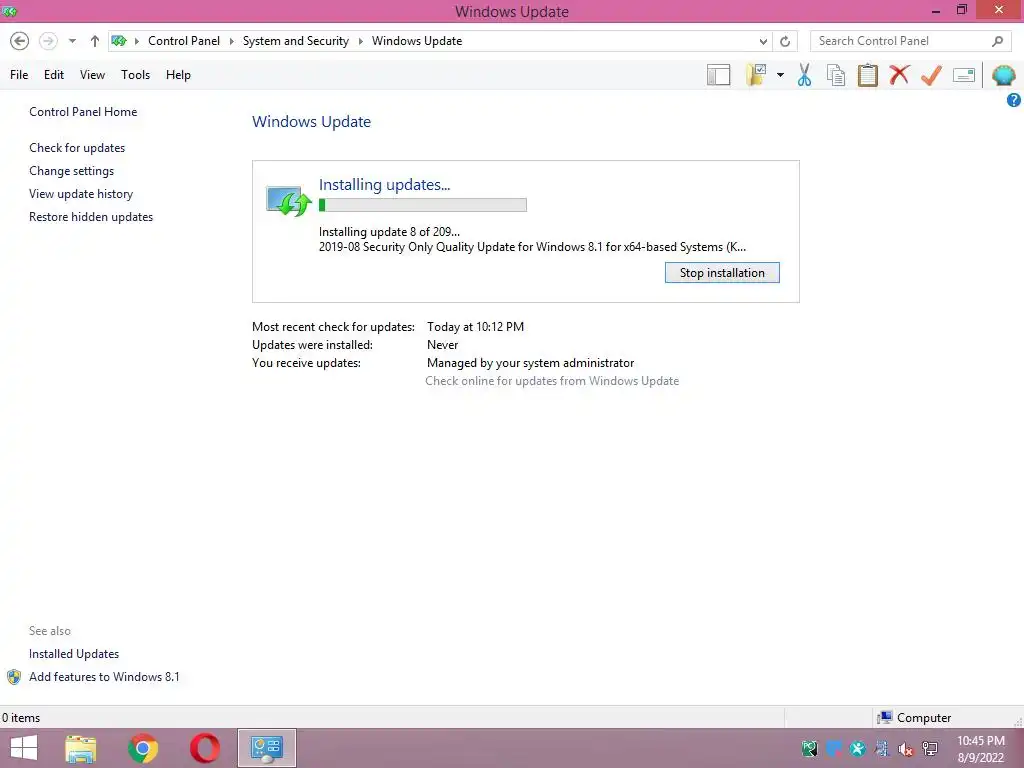The height and width of the screenshot is (768, 1024).
Task: Click the Control Panel icon in address bar
Action: [119, 40]
